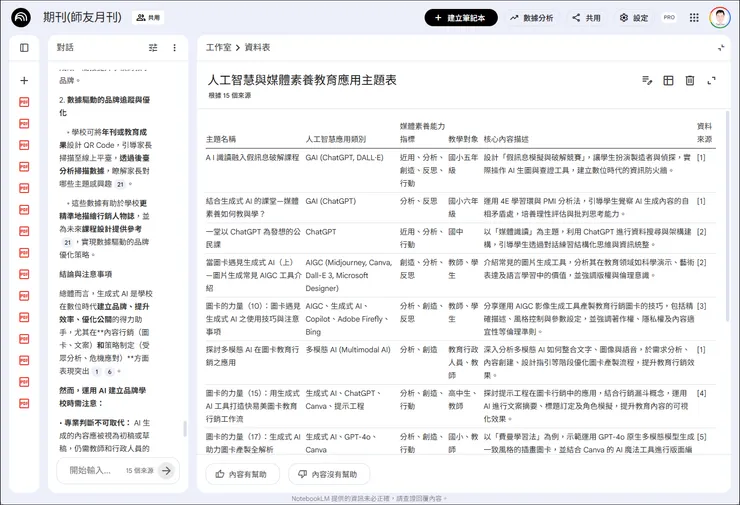Click 建立筆記本 button
This screenshot has height=505, width=740.
coord(461,18)
